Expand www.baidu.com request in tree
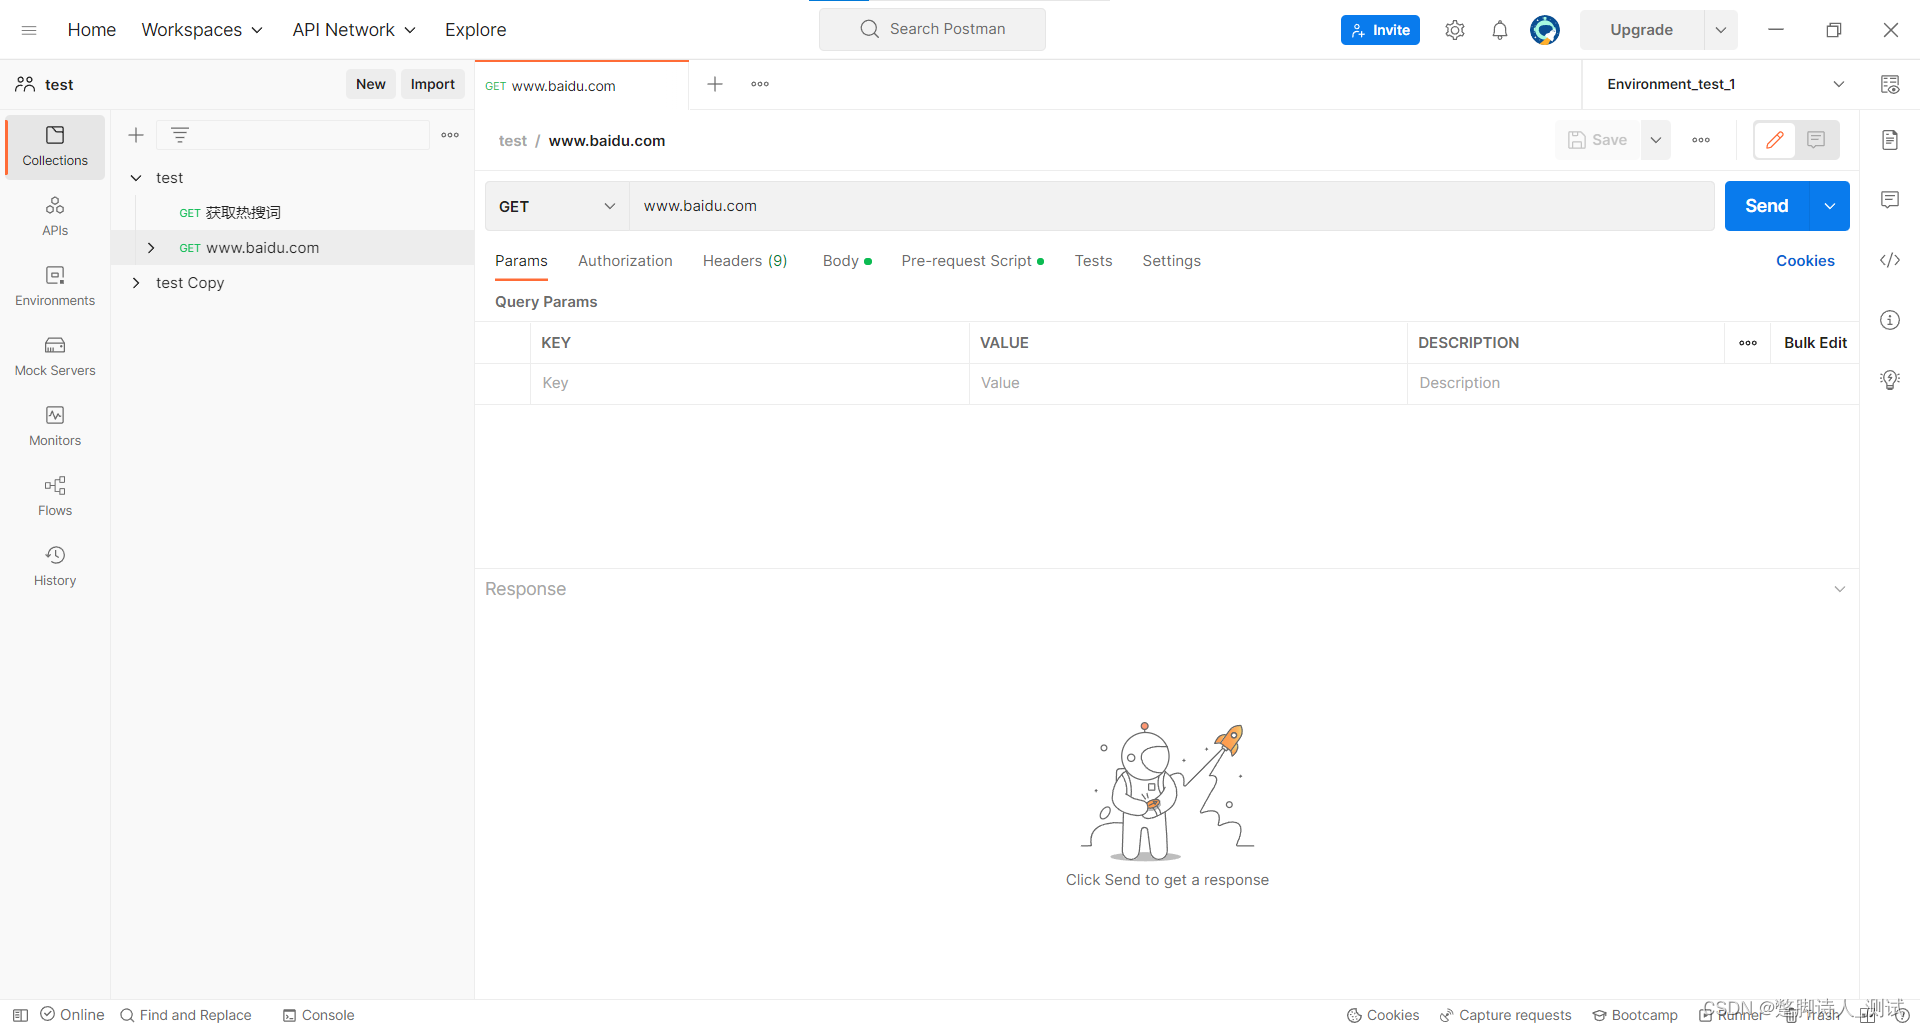 click(x=151, y=248)
